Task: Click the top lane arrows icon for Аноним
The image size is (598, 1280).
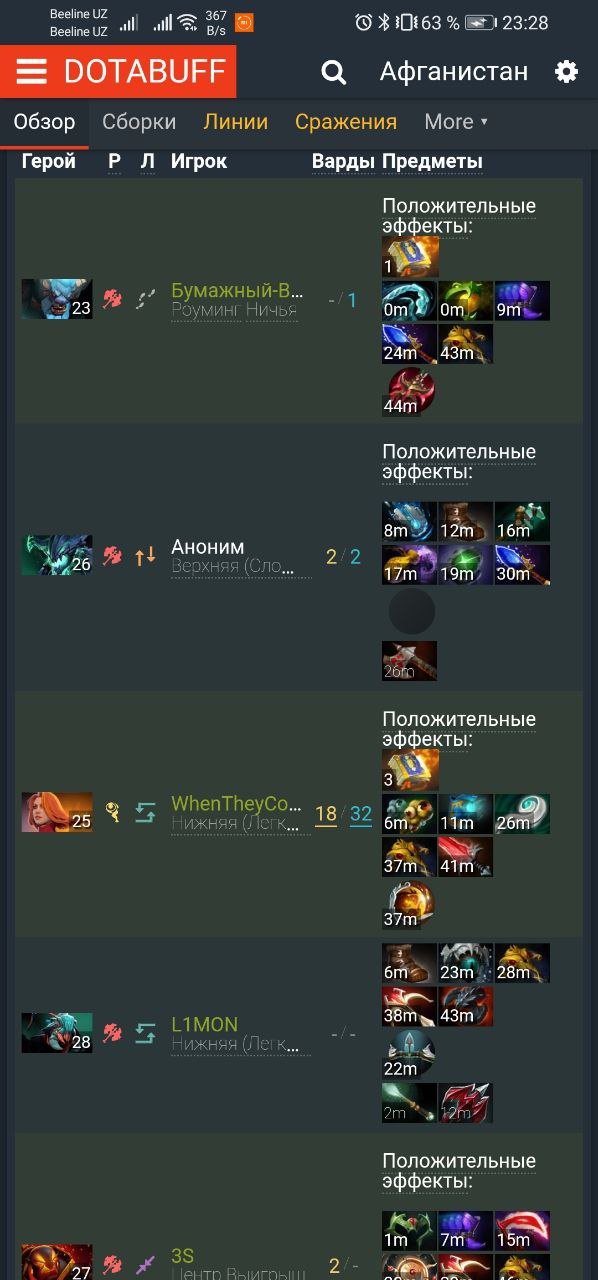Action: (x=145, y=555)
